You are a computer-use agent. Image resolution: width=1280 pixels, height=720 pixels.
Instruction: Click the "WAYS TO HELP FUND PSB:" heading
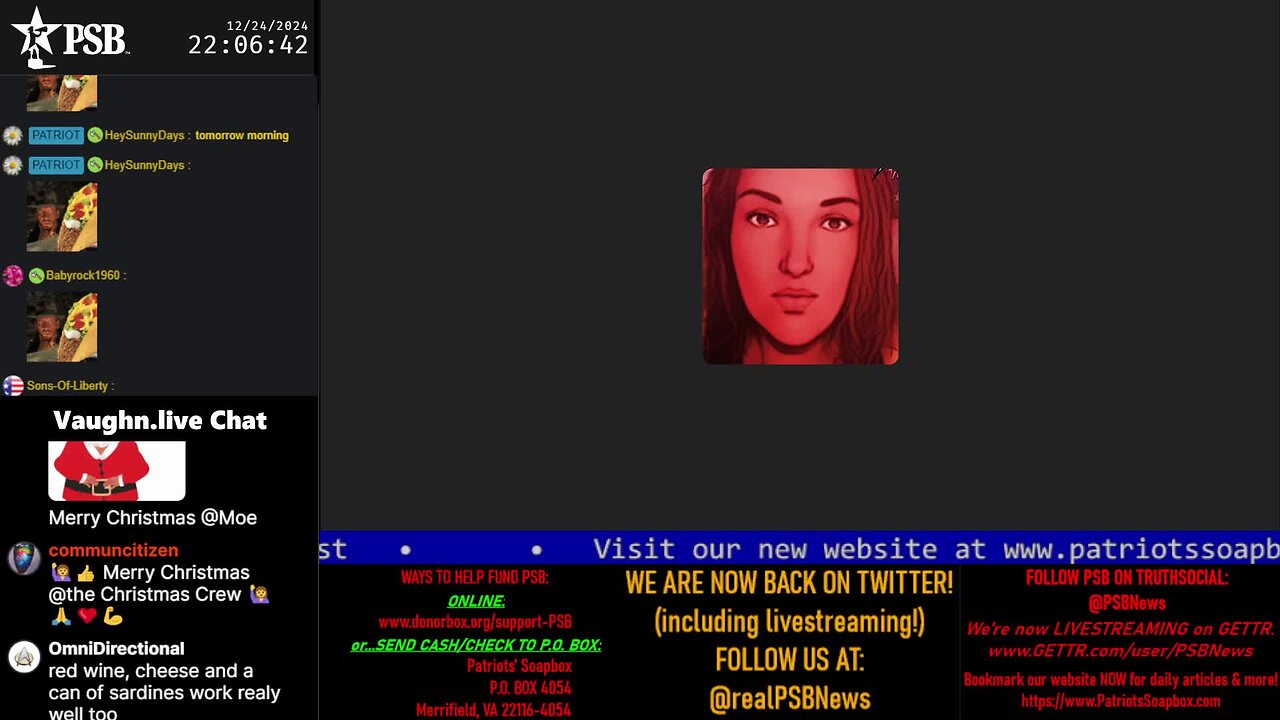coord(475,577)
